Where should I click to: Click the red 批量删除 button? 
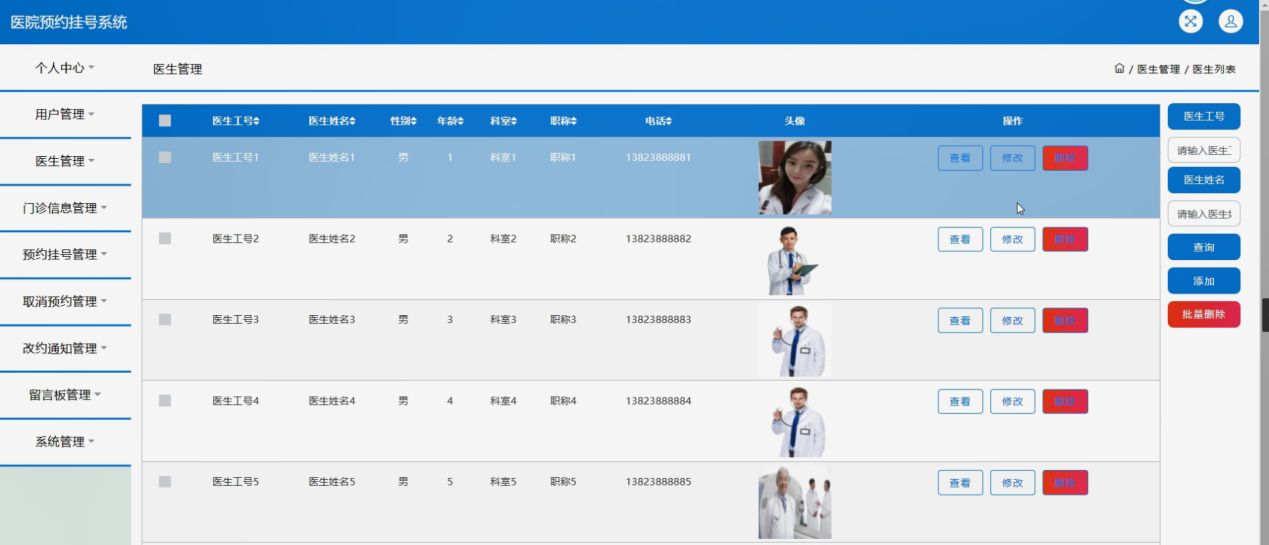coord(1204,314)
